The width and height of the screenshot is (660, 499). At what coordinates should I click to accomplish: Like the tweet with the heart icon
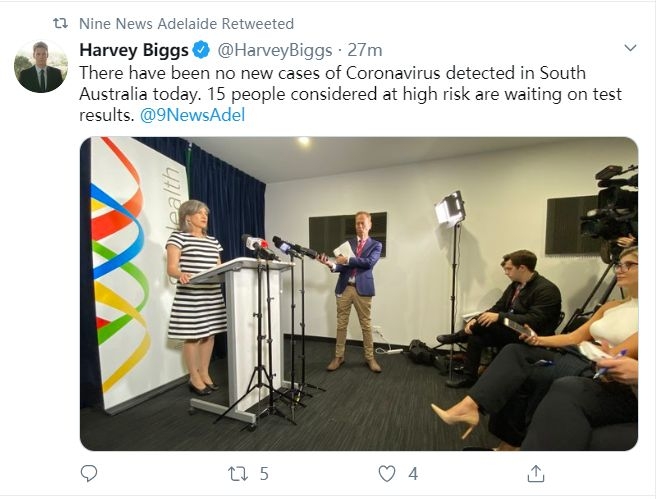click(x=385, y=474)
